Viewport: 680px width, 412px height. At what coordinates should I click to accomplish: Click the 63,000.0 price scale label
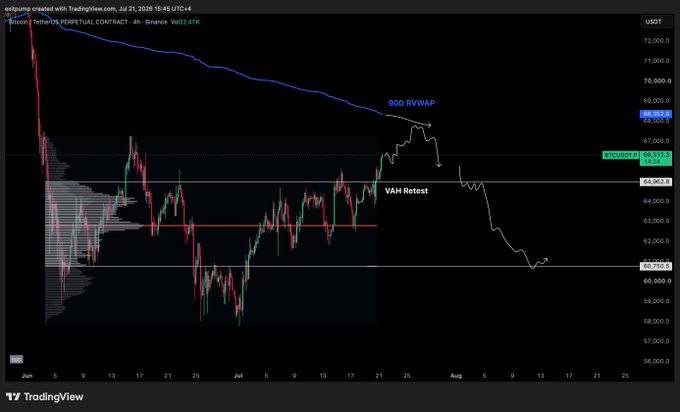[655, 221]
